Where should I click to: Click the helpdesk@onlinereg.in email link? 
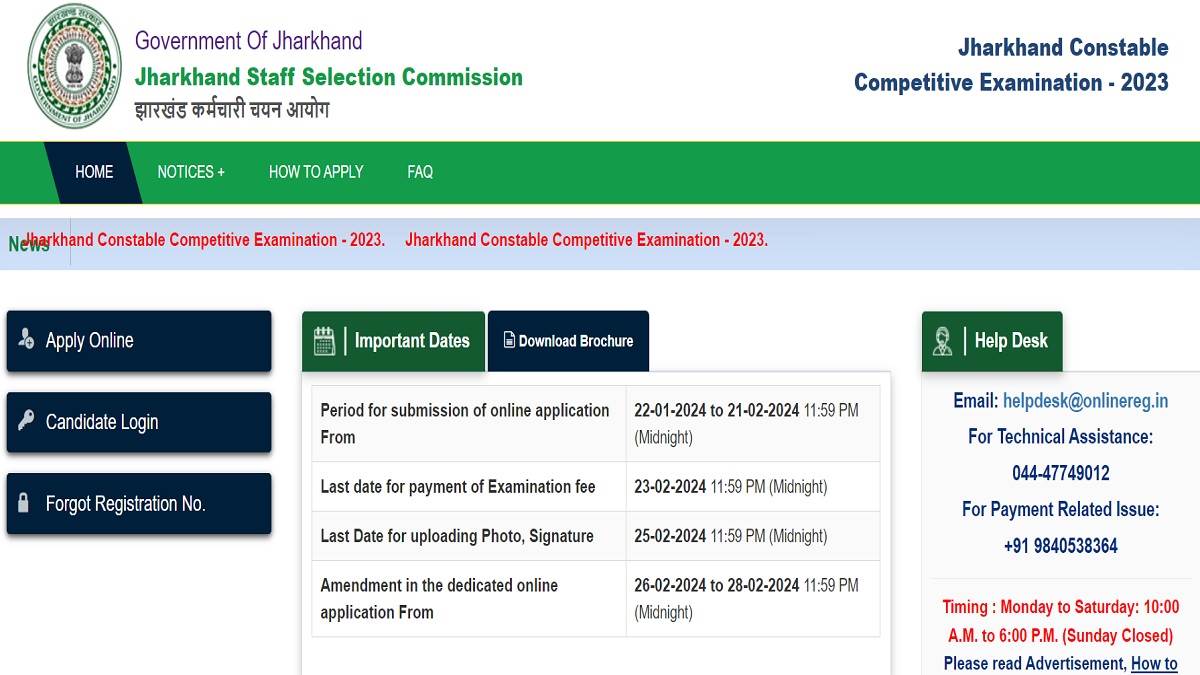1085,401
